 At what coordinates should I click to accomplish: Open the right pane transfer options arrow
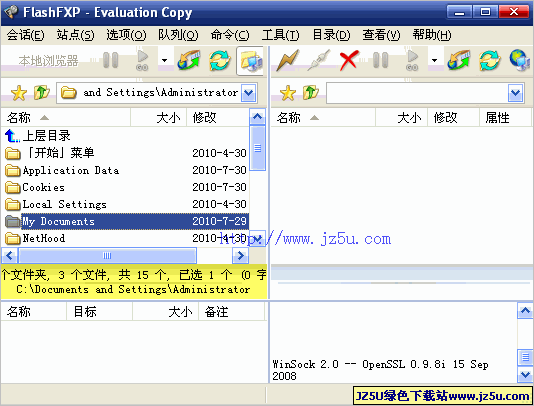[x=434, y=61]
